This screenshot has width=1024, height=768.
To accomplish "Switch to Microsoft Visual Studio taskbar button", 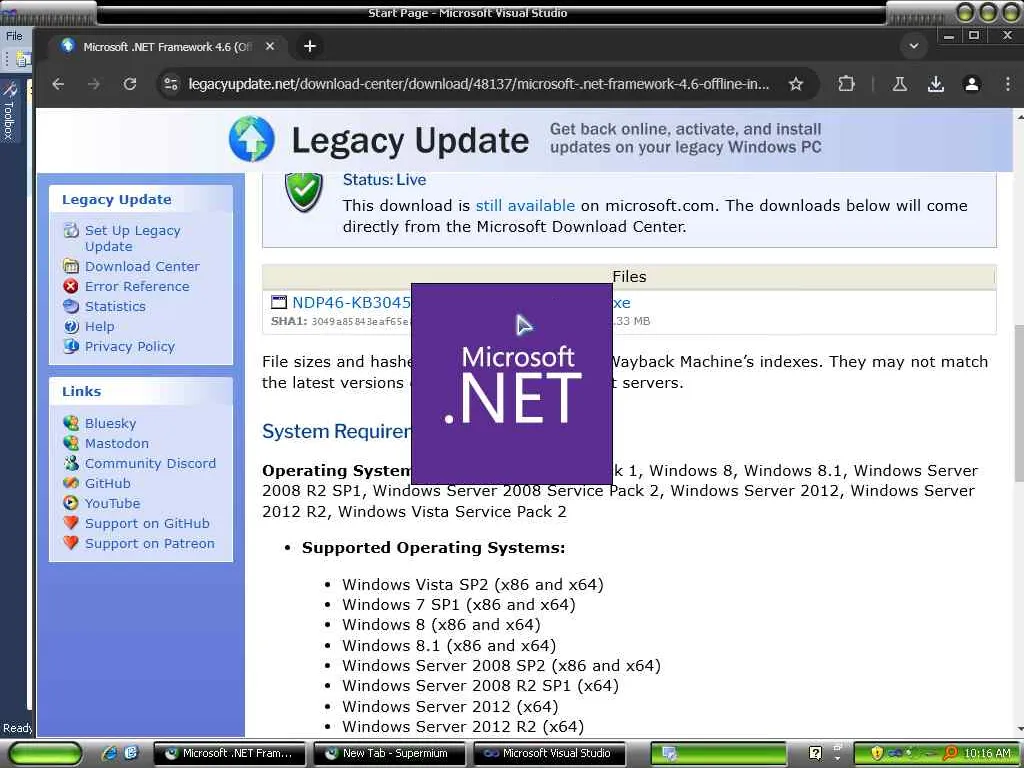I will pyautogui.click(x=549, y=754).
